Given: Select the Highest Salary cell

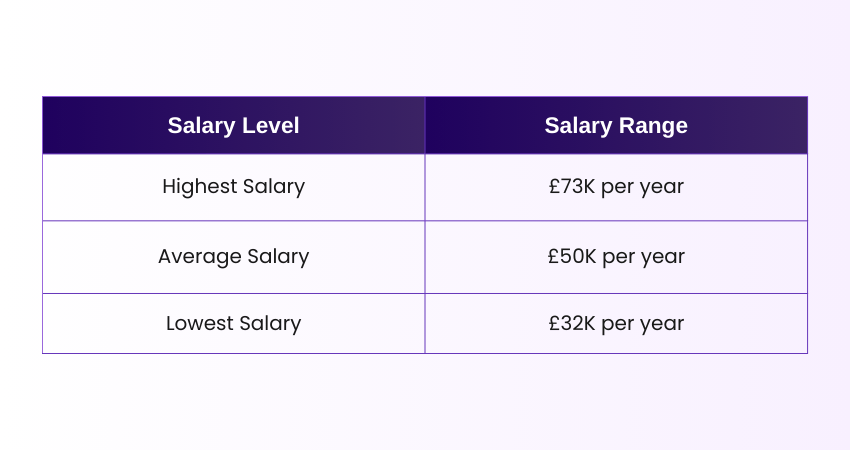Looking at the screenshot, I should point(234,187).
